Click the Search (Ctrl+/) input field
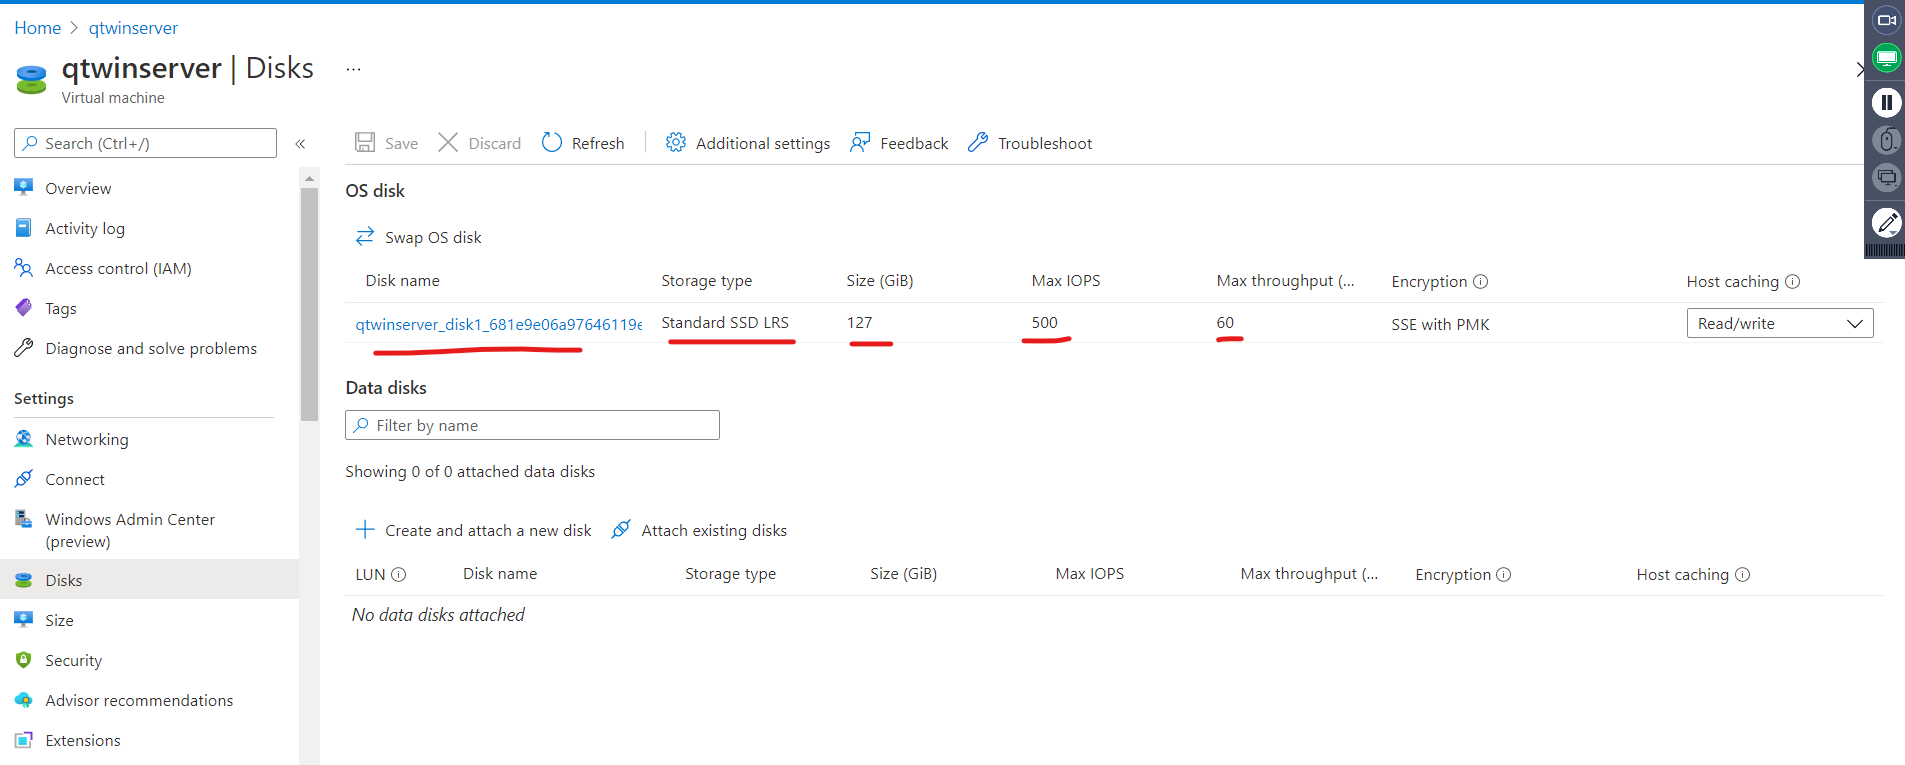 145,143
